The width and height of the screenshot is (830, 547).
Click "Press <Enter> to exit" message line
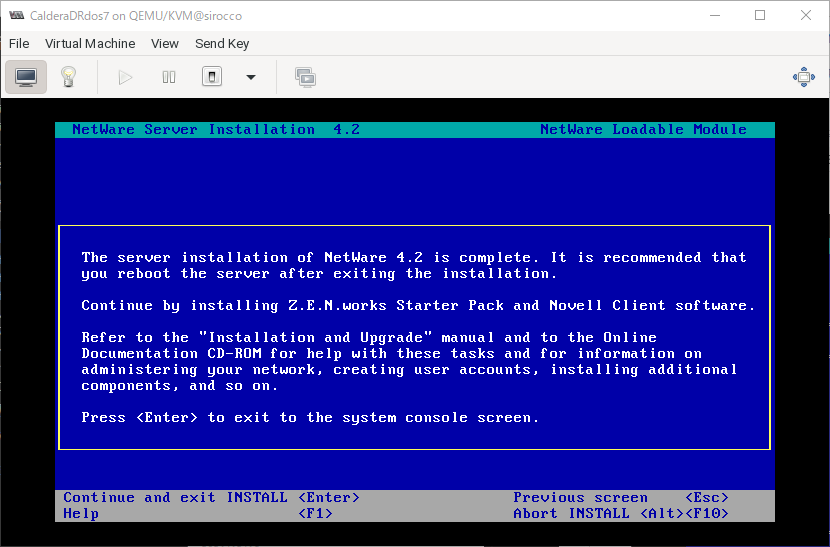[310, 417]
